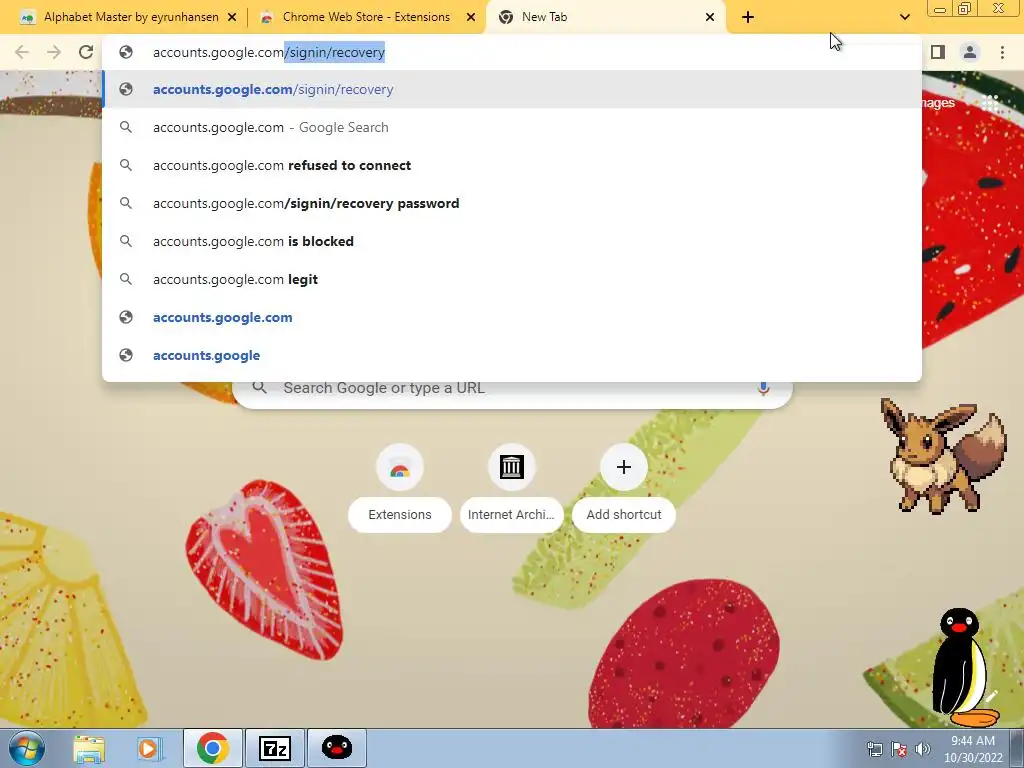The image size is (1024, 768).
Task: Click the Add shortcut label
Action: pos(624,515)
